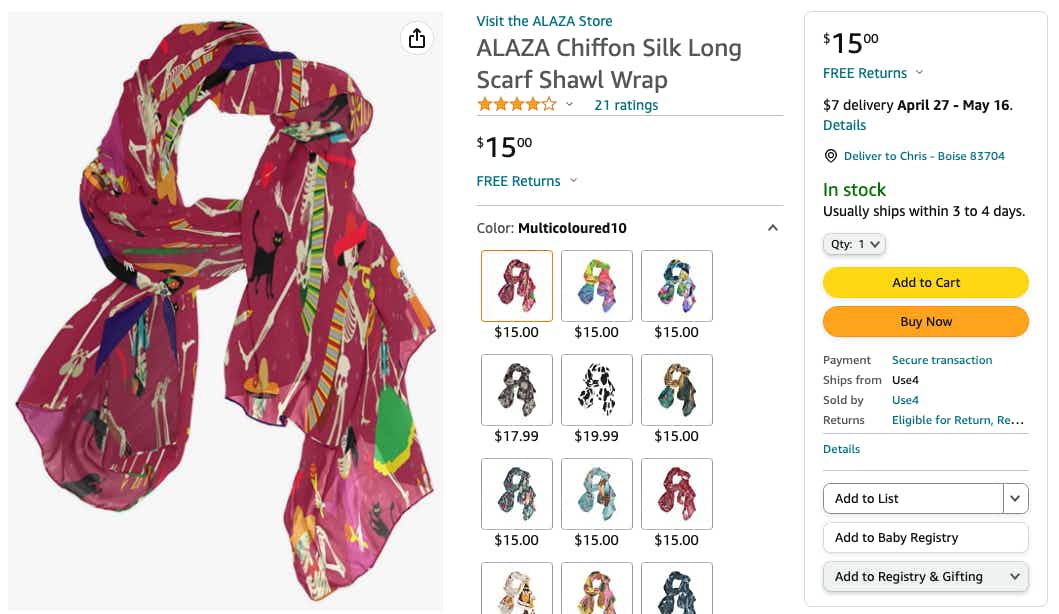Select the $17.99 scarf color swatch

coord(517,390)
